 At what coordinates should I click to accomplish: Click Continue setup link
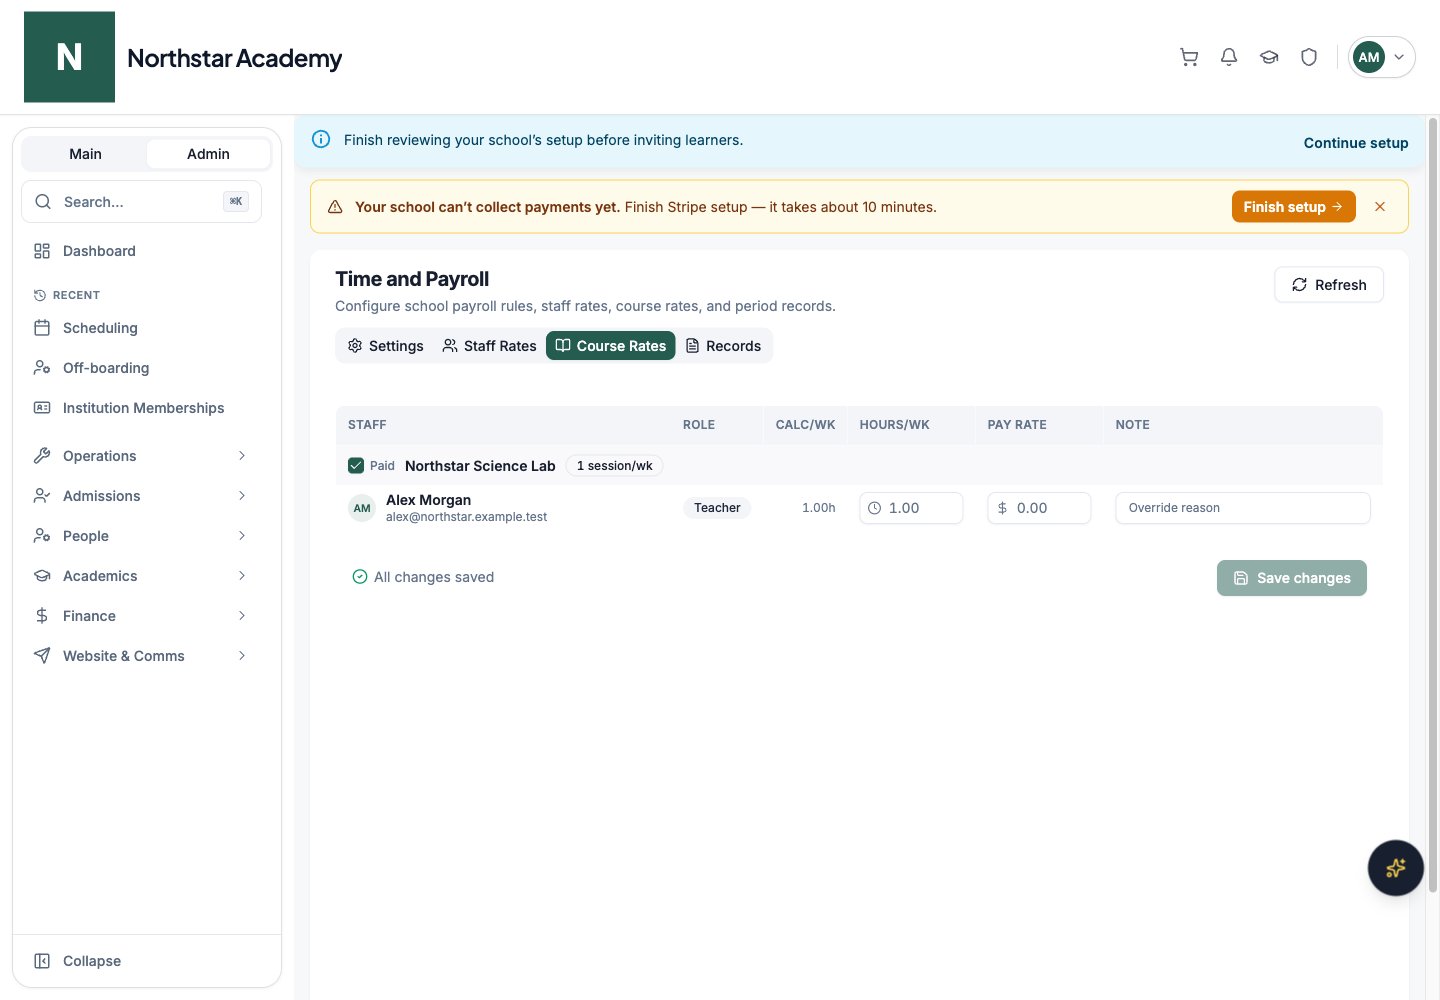pyautogui.click(x=1356, y=143)
